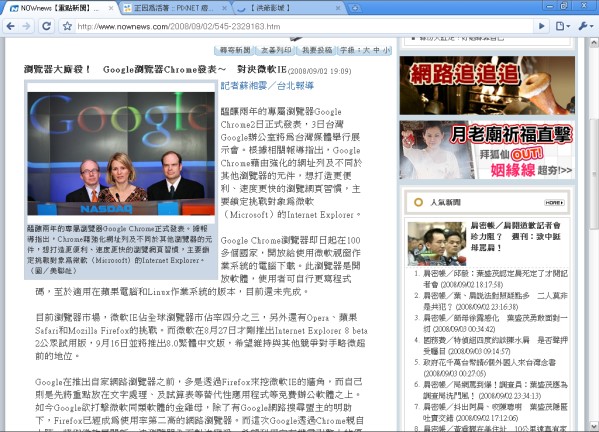Switch to the NOWnews 重點新聞 tab

[x=61, y=8]
